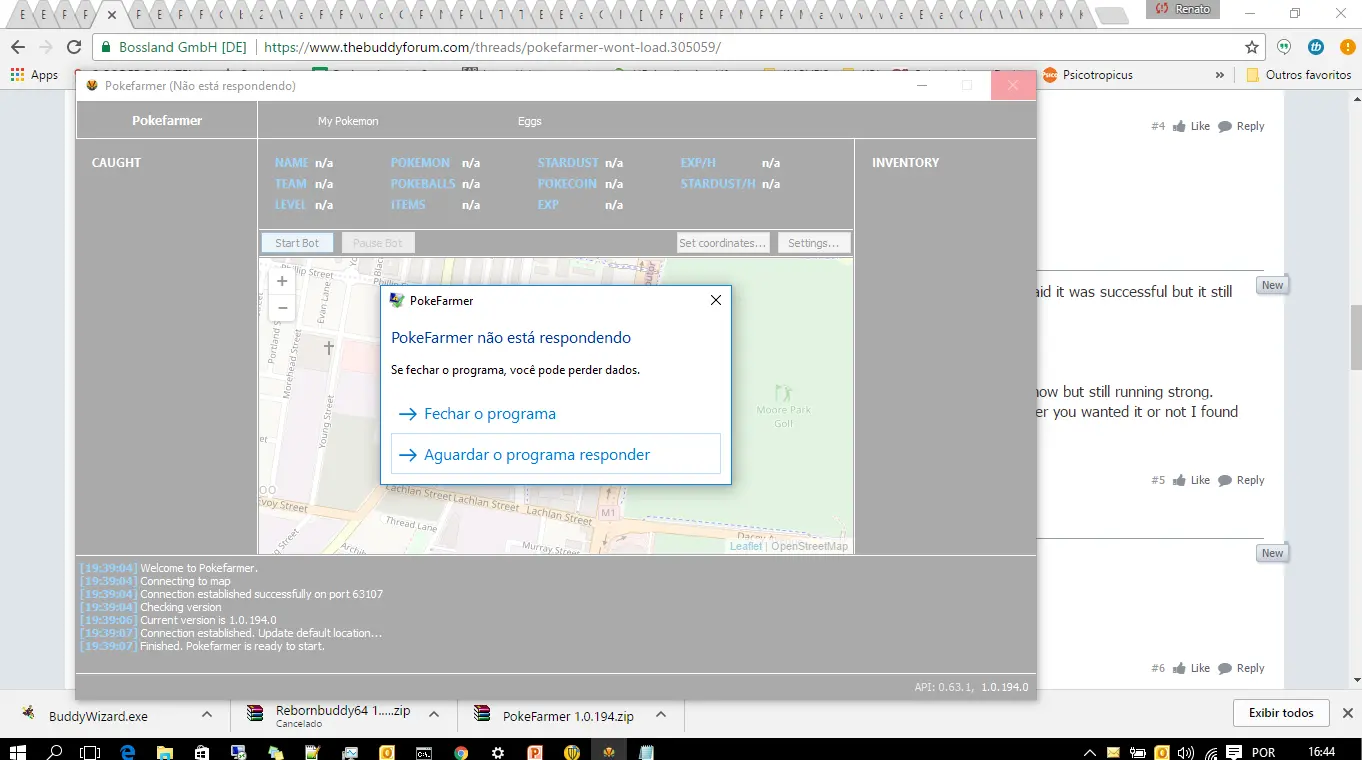This screenshot has width=1362, height=760.
Task: Like forum post #5
Action: (1192, 480)
